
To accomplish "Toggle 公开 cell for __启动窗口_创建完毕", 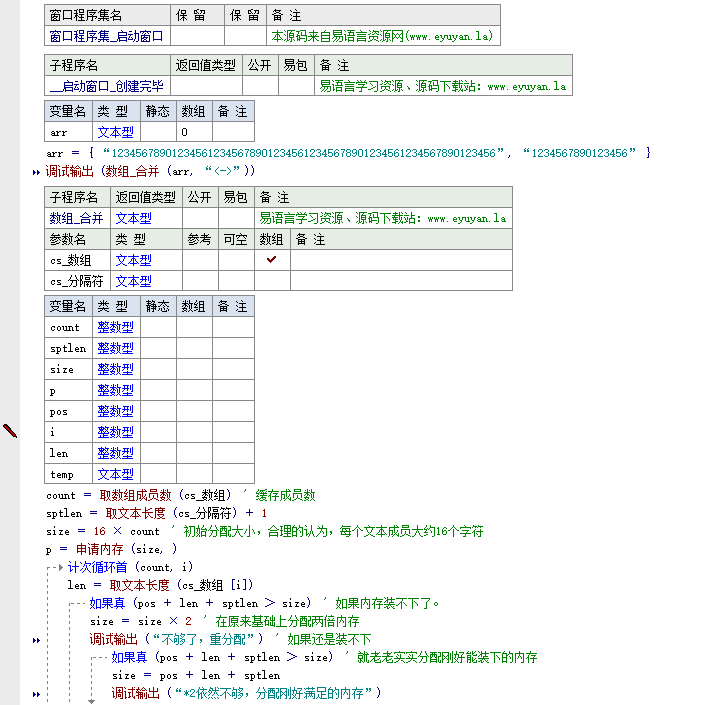I will (260, 86).
